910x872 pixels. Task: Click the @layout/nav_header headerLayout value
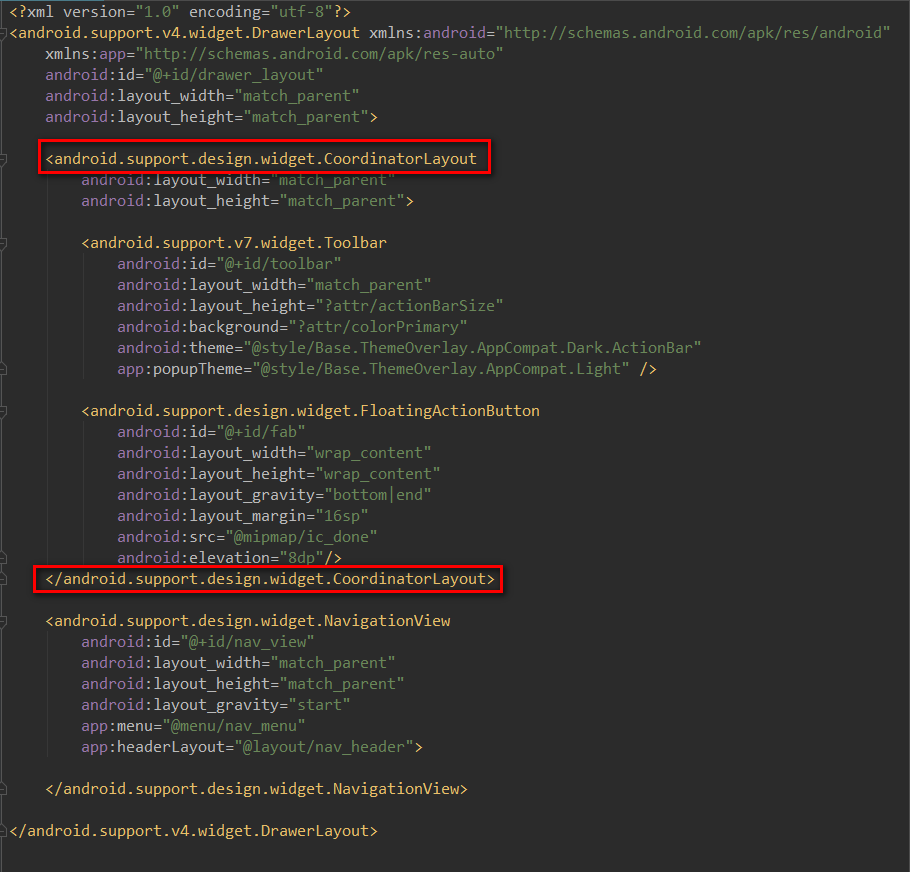(x=324, y=747)
